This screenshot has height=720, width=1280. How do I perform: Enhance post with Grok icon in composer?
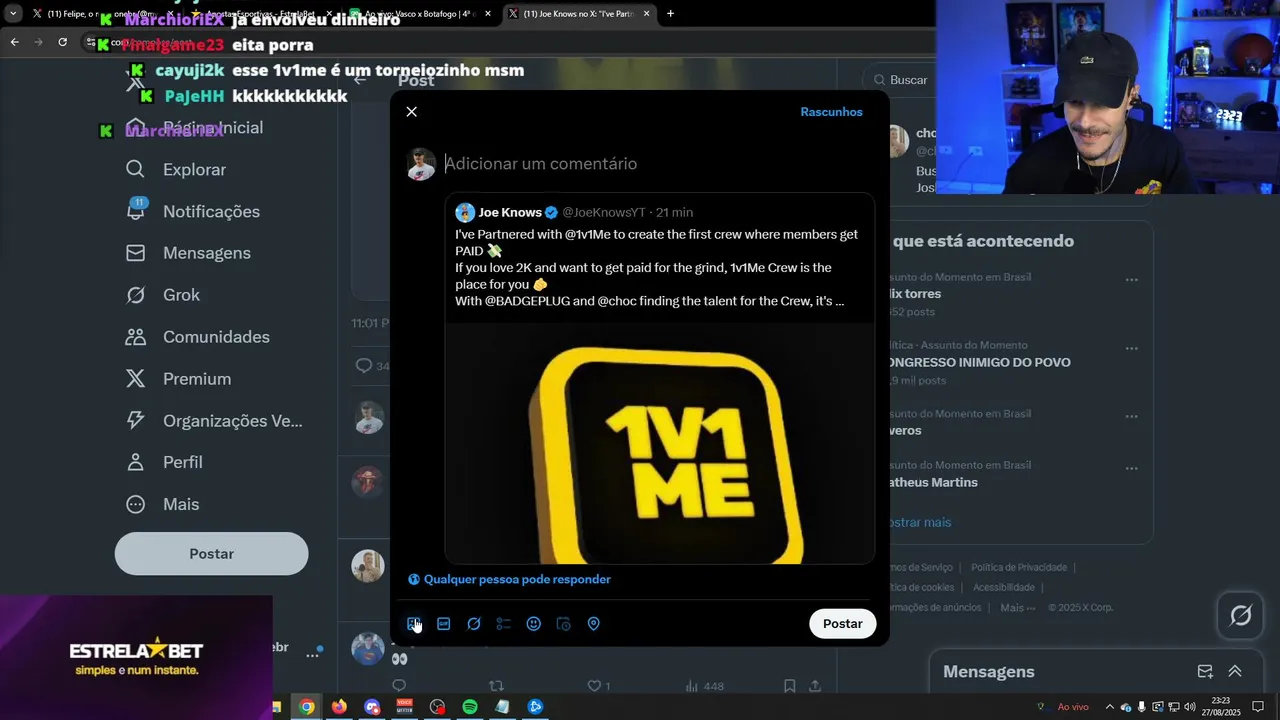[474, 624]
